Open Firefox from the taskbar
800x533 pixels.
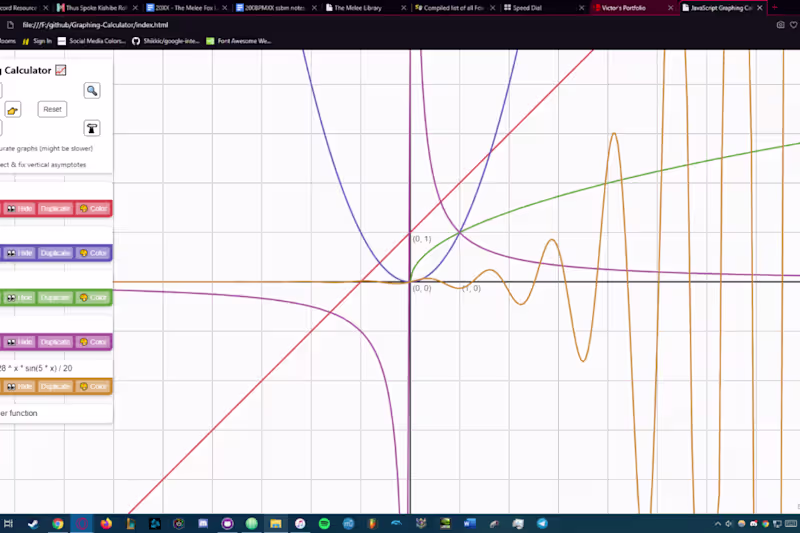tap(106, 523)
